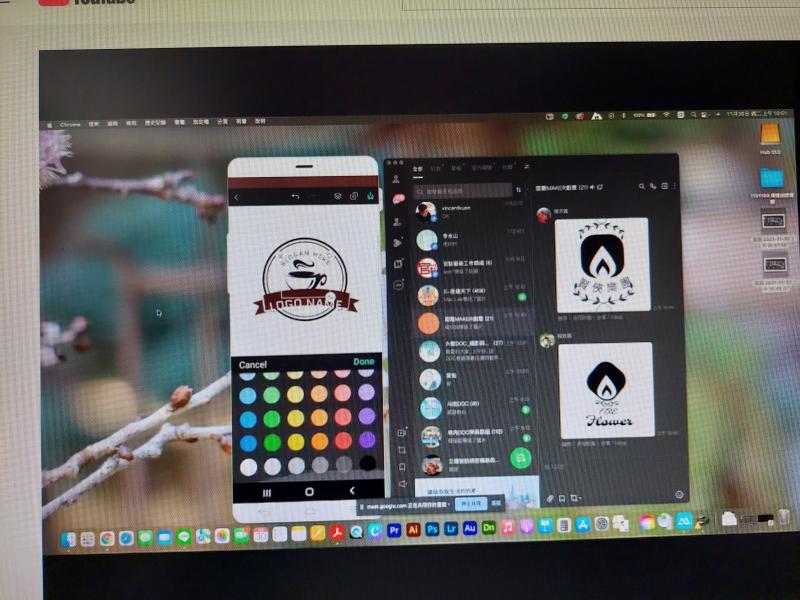Open Premiere Pro from the Dock
Viewport: 800px width, 600px height.
point(394,530)
